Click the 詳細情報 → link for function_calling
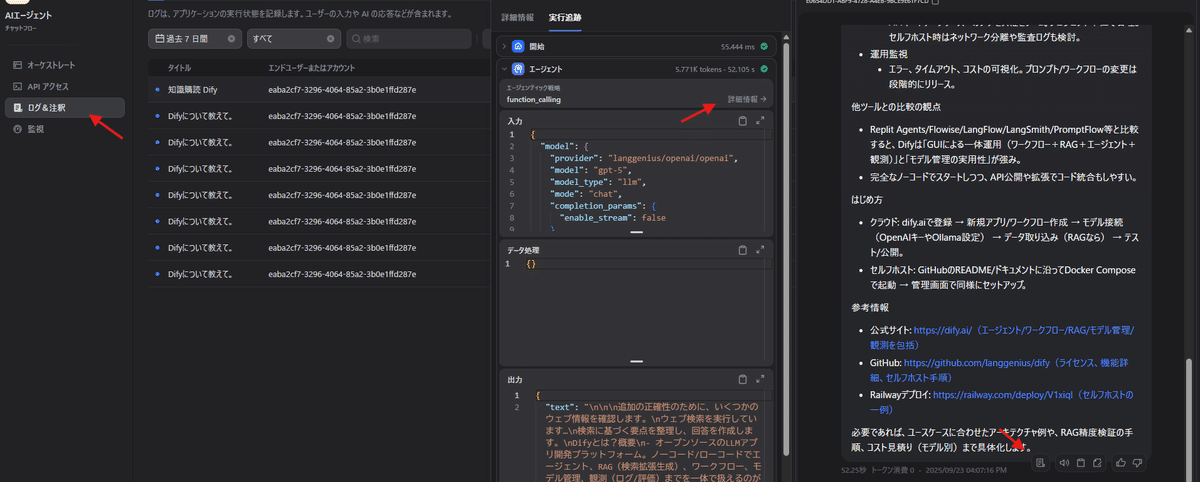The height and width of the screenshot is (482, 1200). 746,100
